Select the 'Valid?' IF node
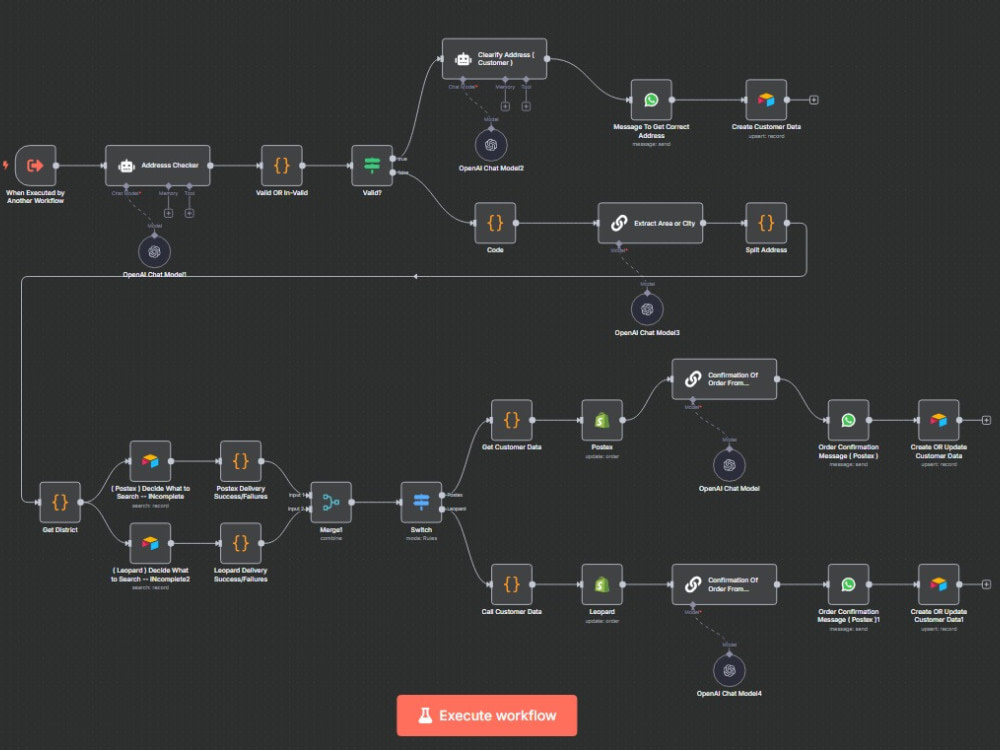The width and height of the screenshot is (1000, 750). click(372, 165)
